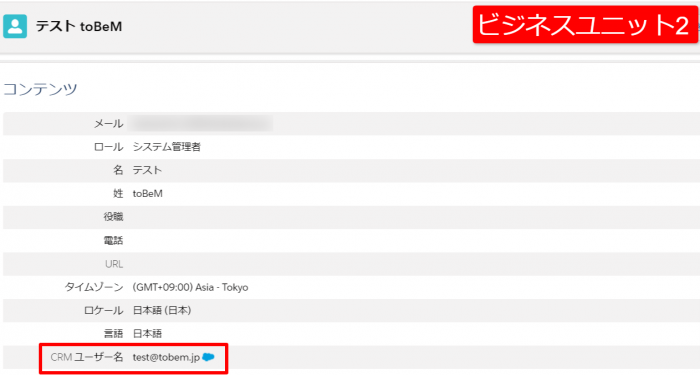This screenshot has width=700, height=375.
Task: Click the empty 役職 field row
Action: click(x=351, y=217)
